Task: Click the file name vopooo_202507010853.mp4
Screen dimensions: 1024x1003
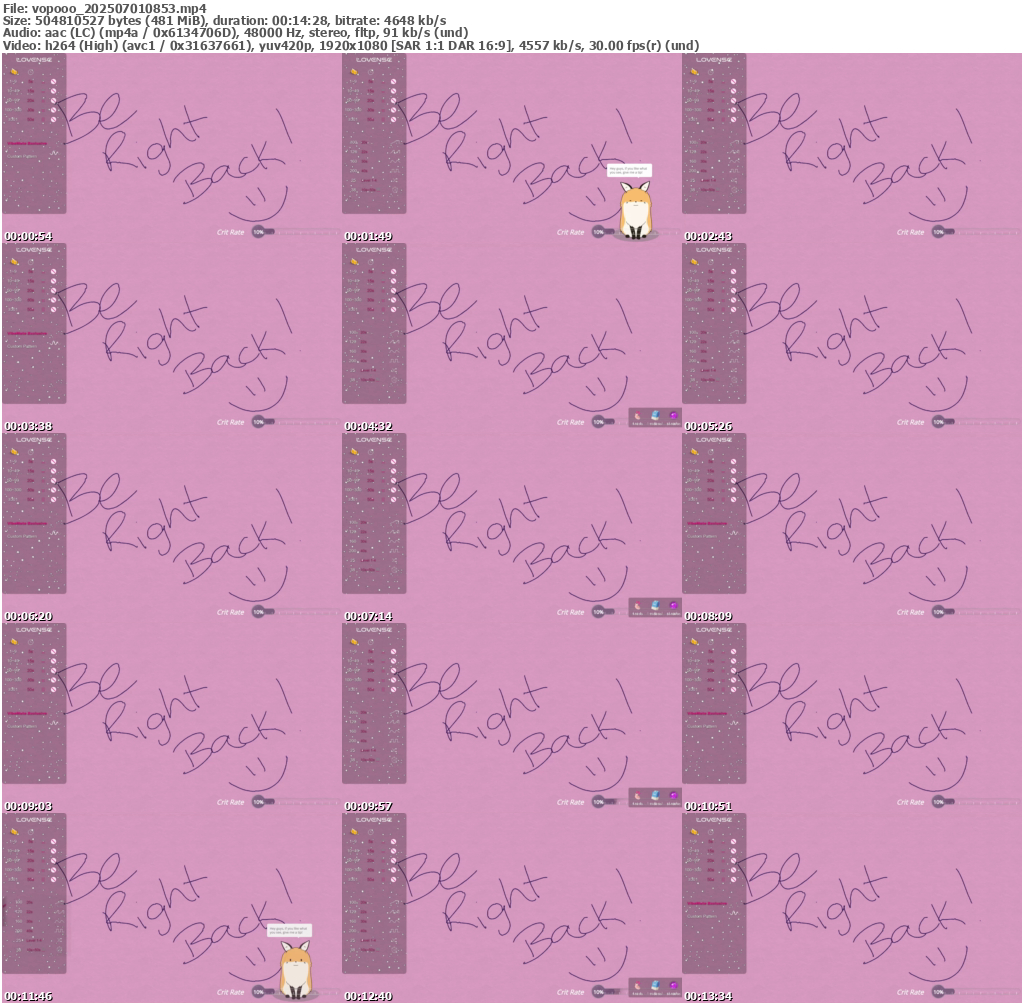Action: [x=119, y=8]
